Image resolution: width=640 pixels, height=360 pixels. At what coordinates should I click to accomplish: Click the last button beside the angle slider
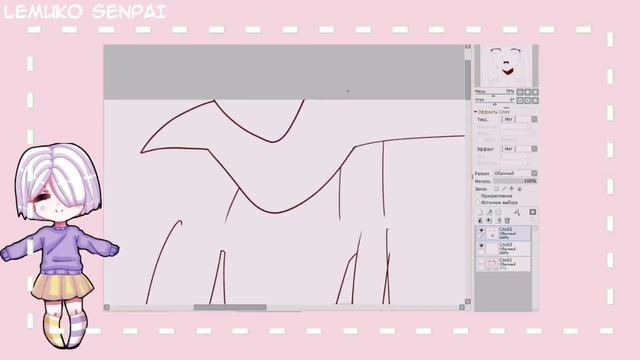point(535,100)
